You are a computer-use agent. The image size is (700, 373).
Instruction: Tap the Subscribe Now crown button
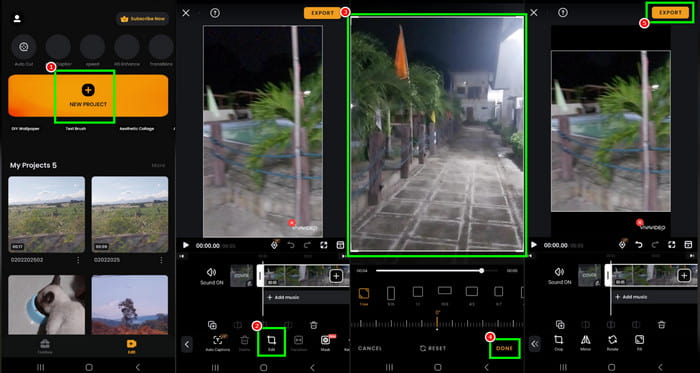(142, 19)
